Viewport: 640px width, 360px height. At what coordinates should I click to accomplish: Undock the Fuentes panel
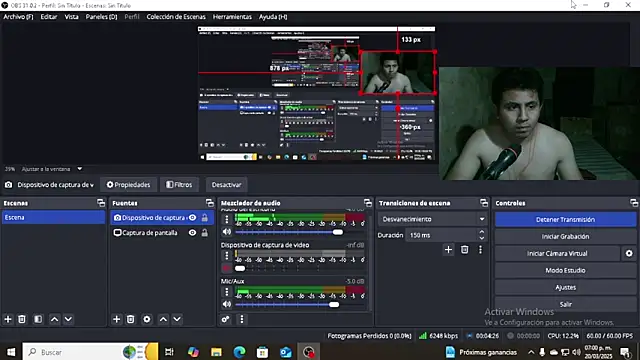tap(209, 203)
